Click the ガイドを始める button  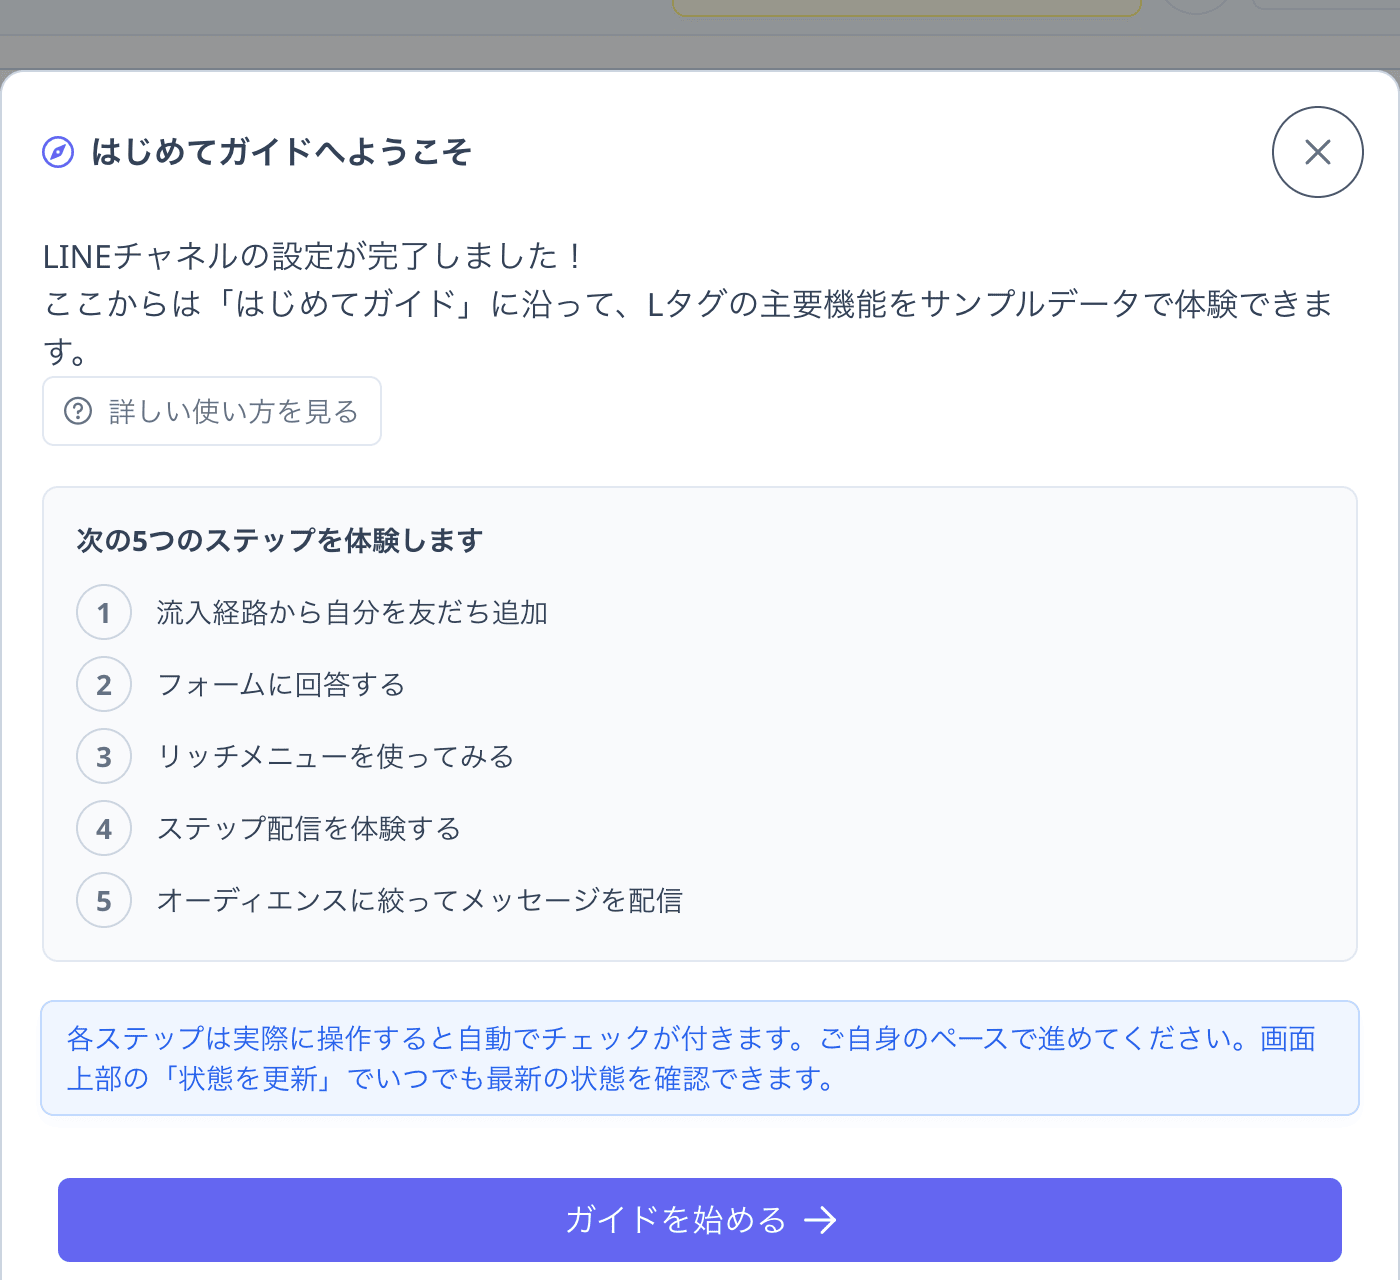click(700, 1220)
